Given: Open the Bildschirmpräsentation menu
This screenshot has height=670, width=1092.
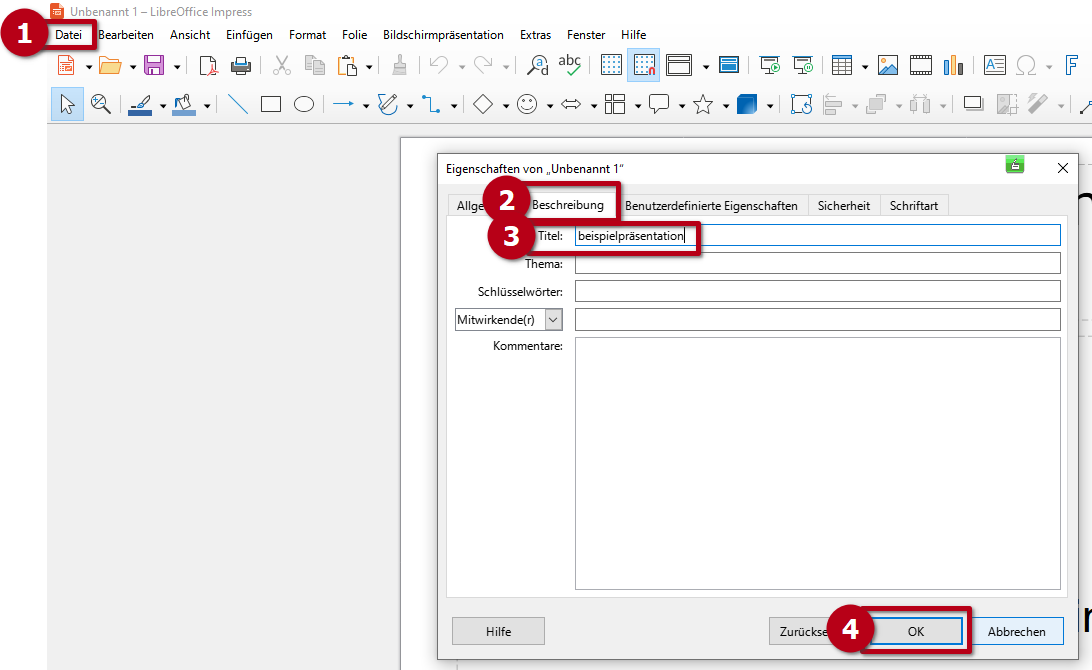Looking at the screenshot, I should coord(443,35).
